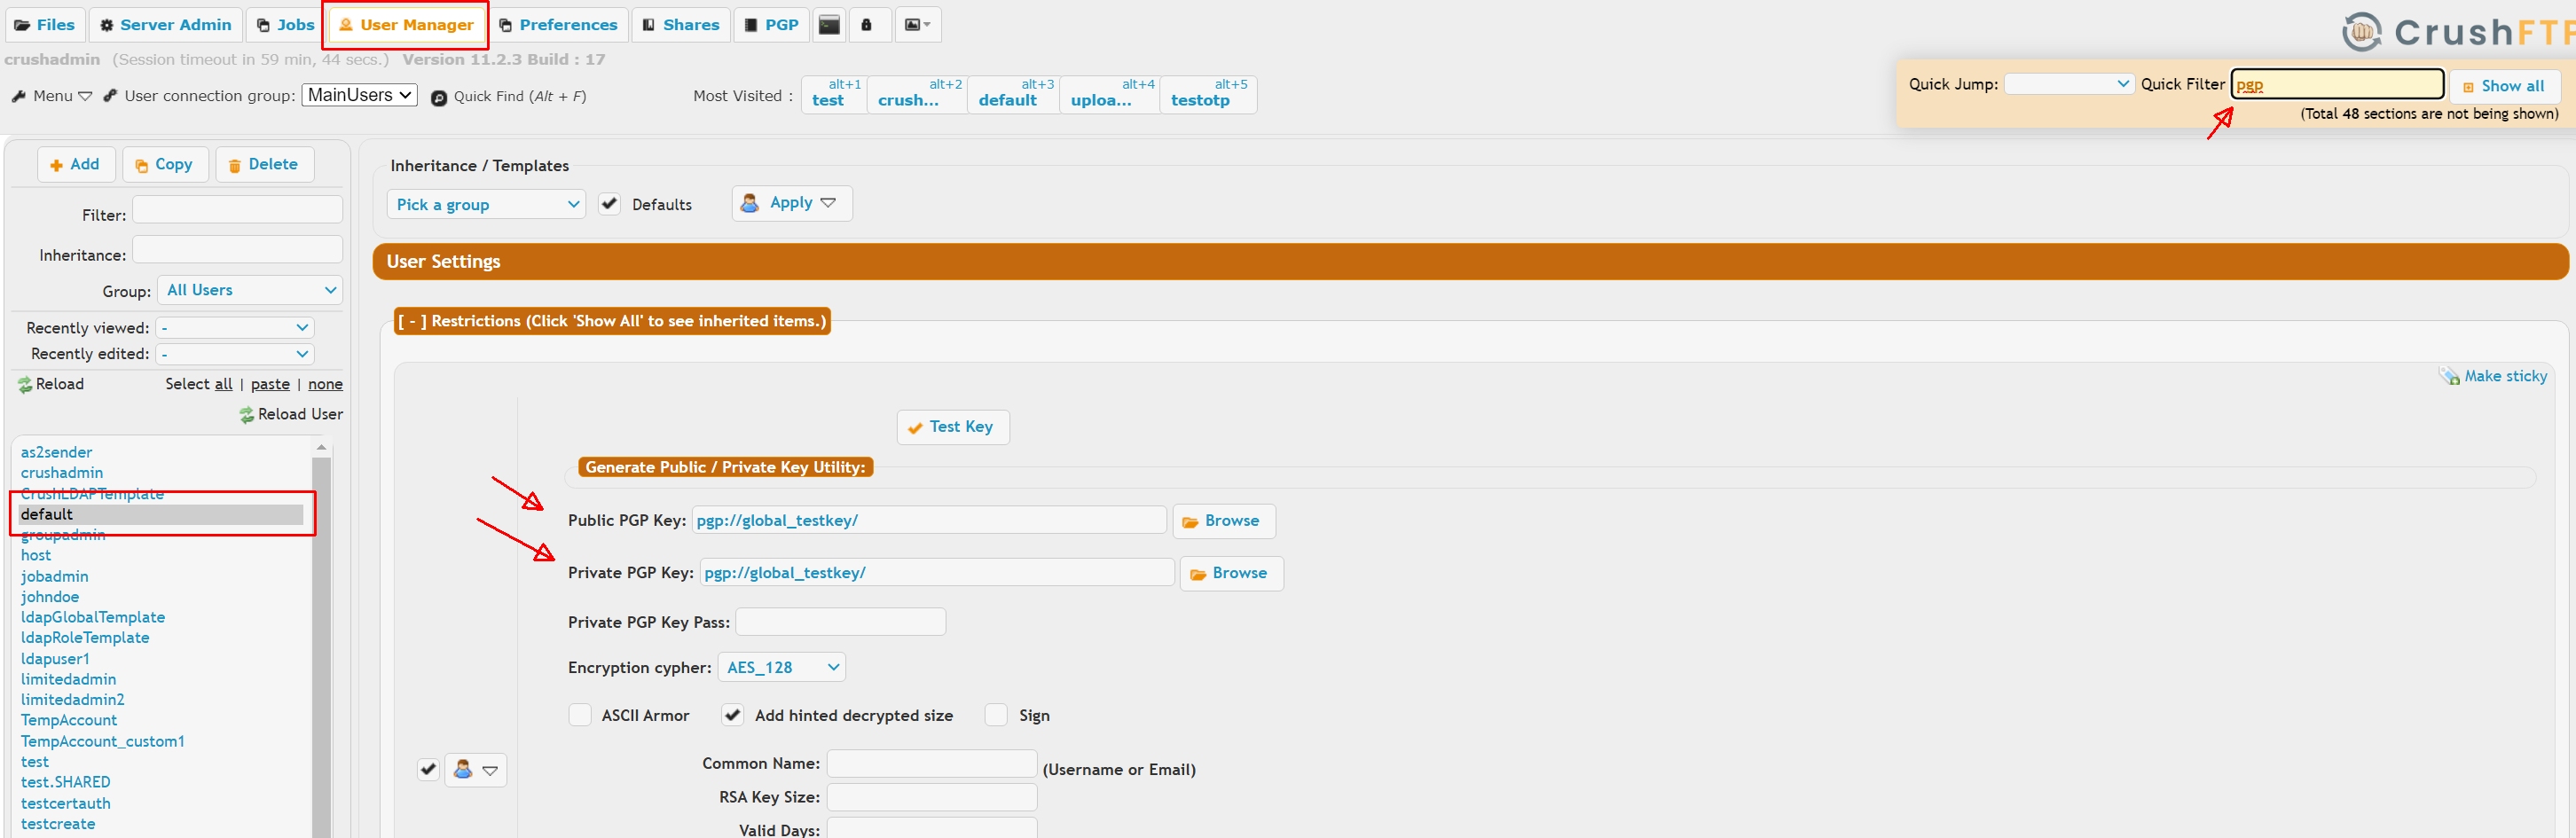Open most visited user 'test' (alt+1)
Image resolution: width=2576 pixels, height=838 pixels.
tap(834, 94)
